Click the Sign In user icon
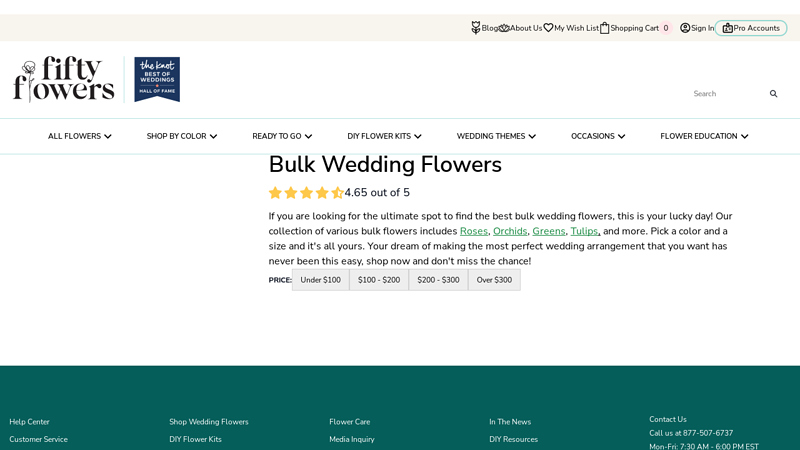This screenshot has width=800, height=450. tap(685, 28)
